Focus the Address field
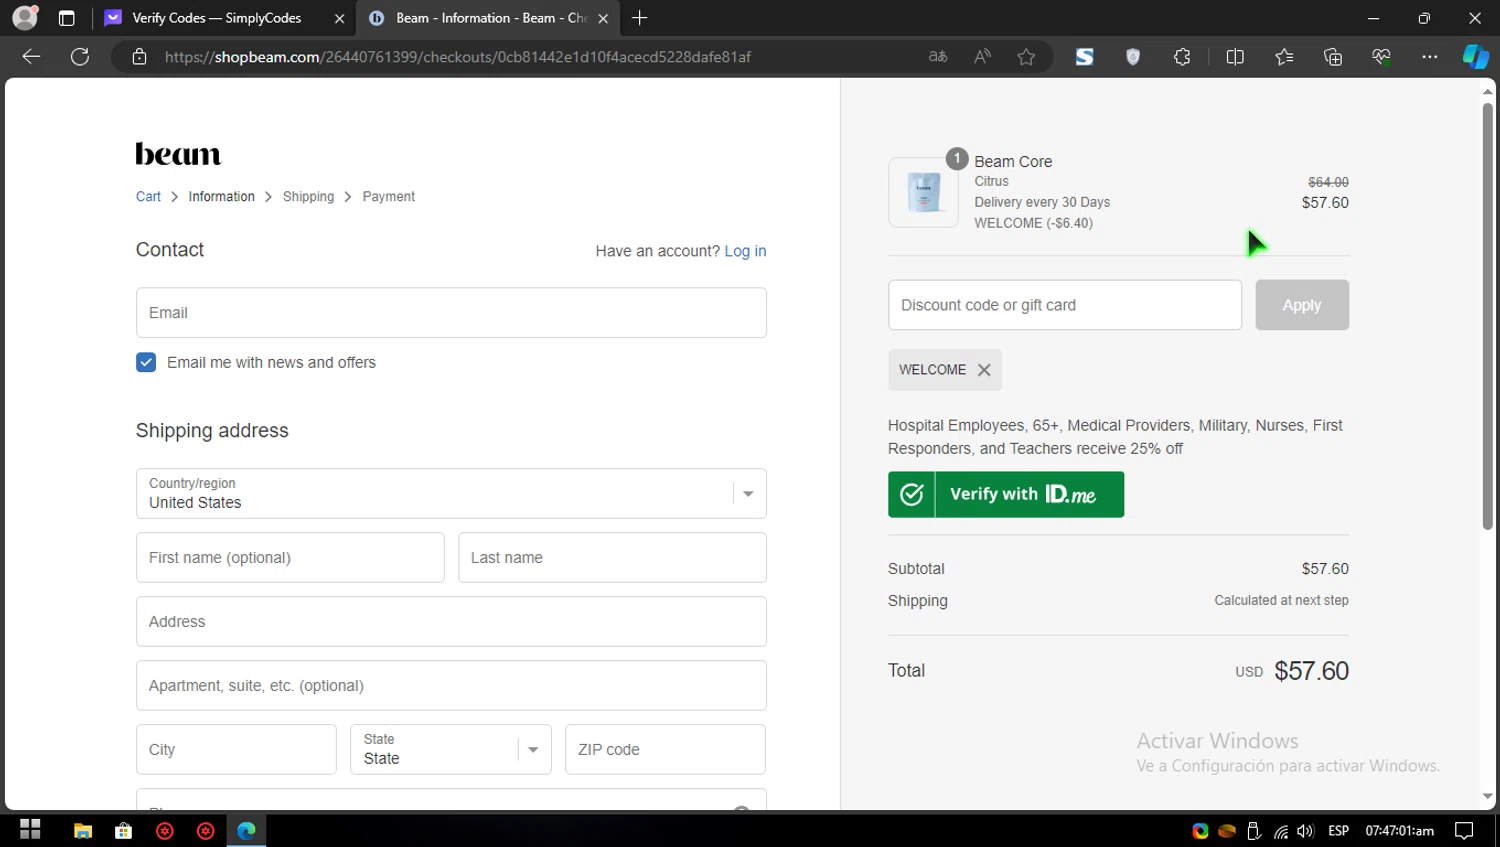The width and height of the screenshot is (1500, 847). click(x=451, y=622)
